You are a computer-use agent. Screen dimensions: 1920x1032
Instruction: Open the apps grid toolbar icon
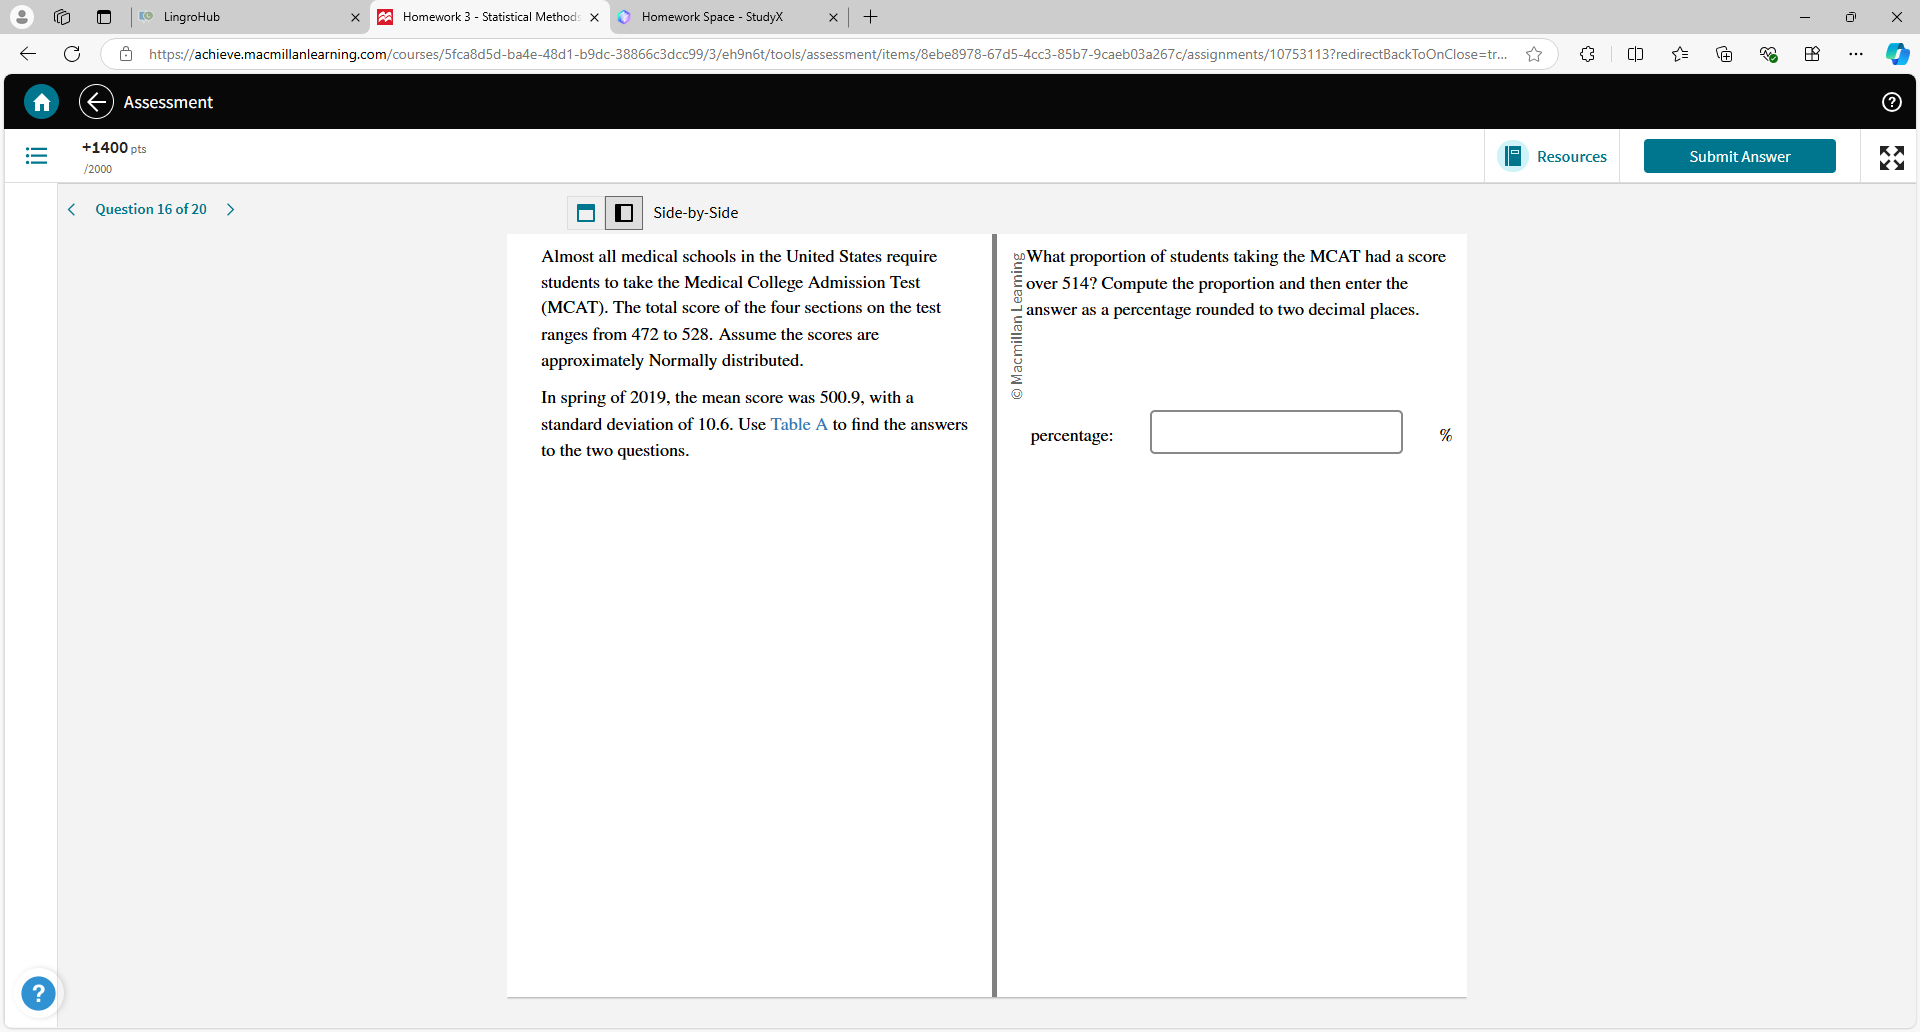click(1812, 54)
